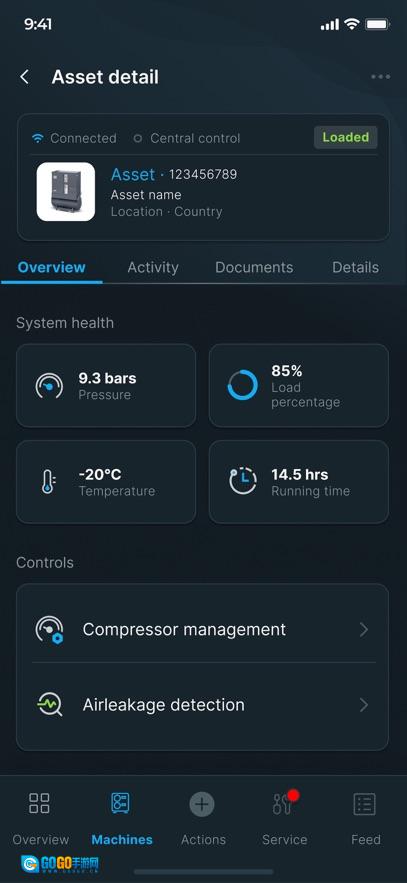Expand Compressor management chevron
The height and width of the screenshot is (883, 407).
click(364, 630)
